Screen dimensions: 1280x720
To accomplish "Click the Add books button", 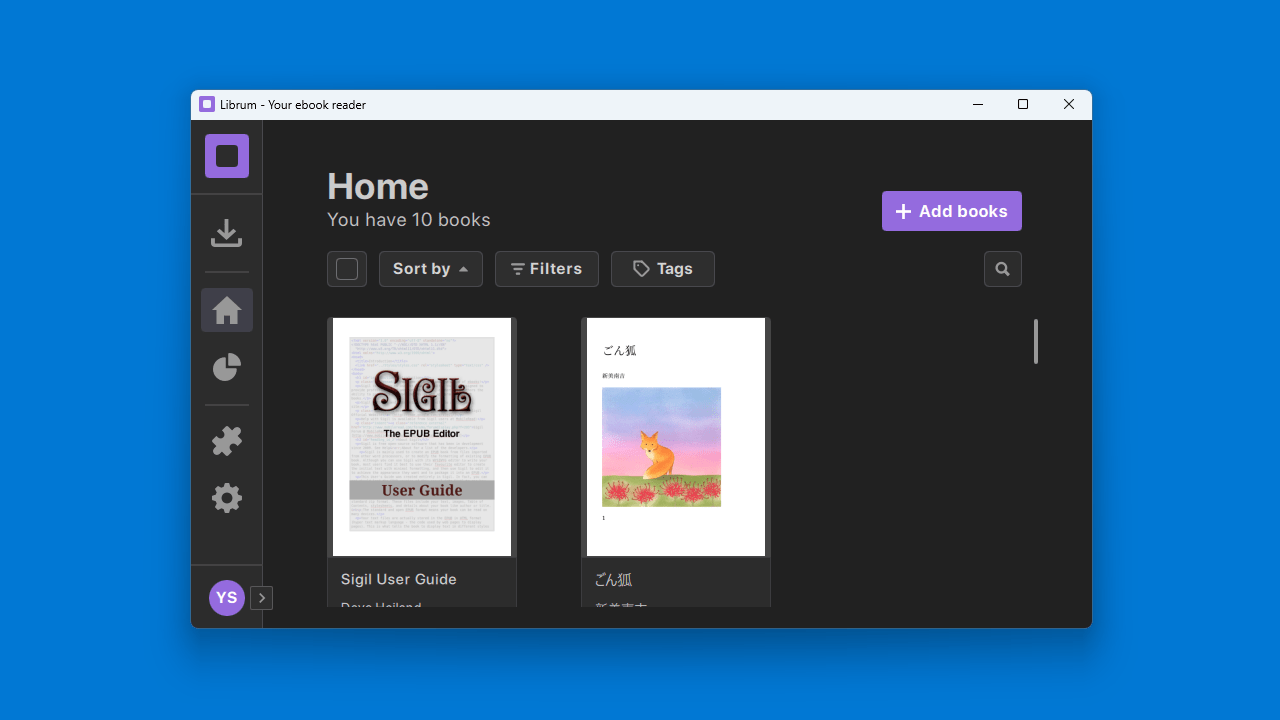I will click(x=952, y=211).
